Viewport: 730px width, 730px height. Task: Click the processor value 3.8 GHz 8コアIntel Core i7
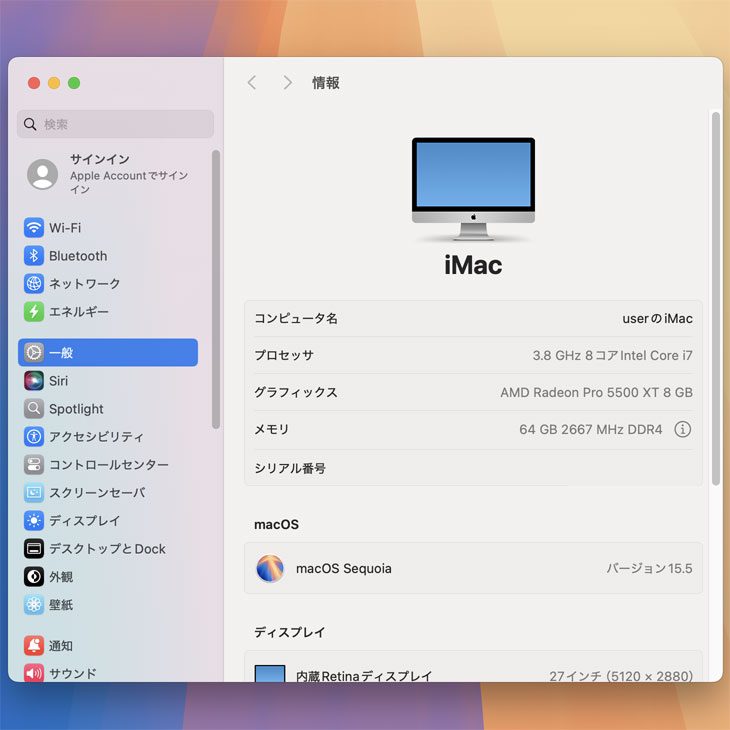pos(612,355)
